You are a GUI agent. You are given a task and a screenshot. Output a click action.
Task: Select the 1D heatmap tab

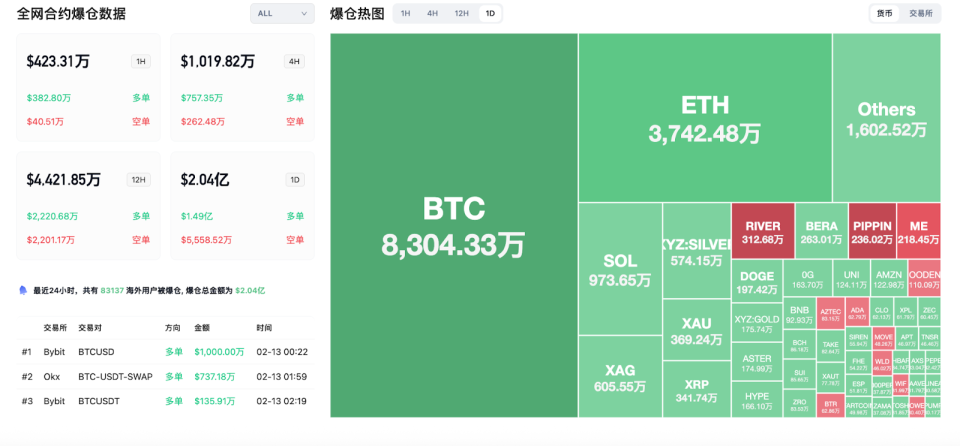coord(489,13)
